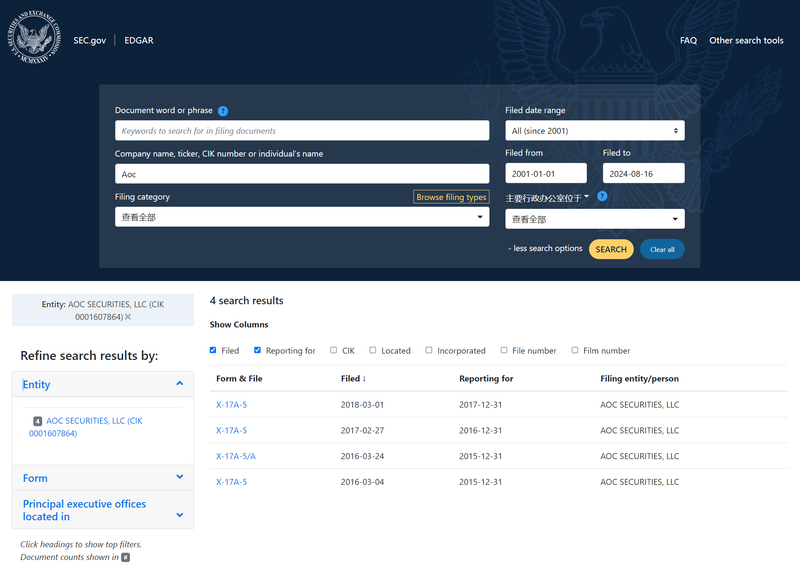
Task: Open Other search tools
Action: (x=746, y=40)
